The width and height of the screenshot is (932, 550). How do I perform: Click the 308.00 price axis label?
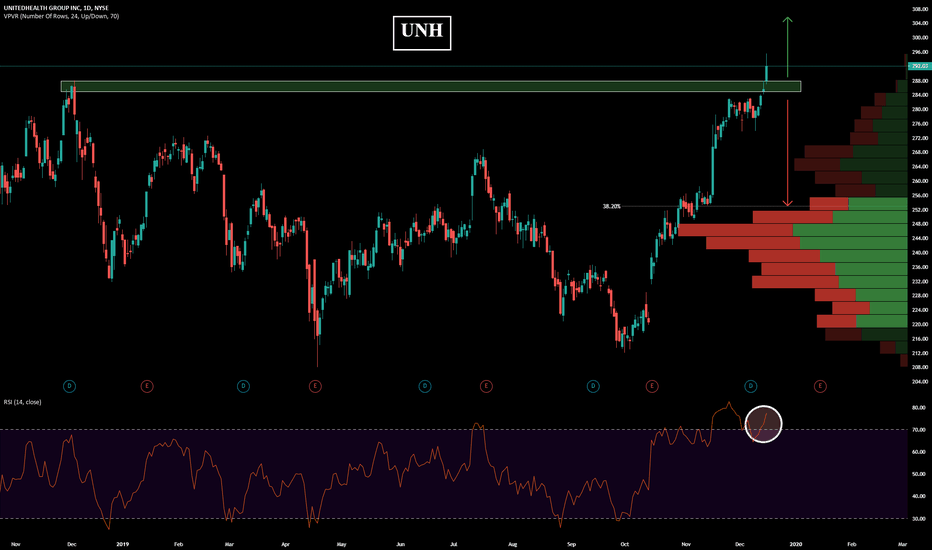(920, 8)
